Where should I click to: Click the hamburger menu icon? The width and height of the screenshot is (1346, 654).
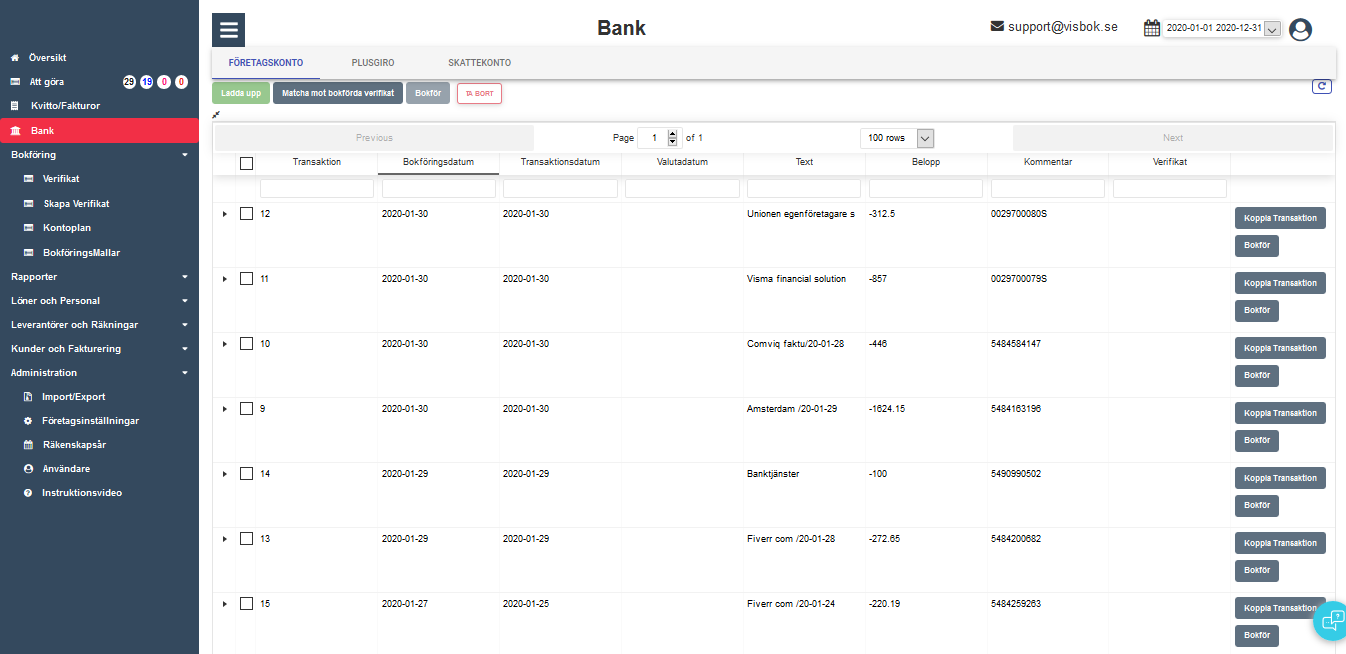[228, 30]
